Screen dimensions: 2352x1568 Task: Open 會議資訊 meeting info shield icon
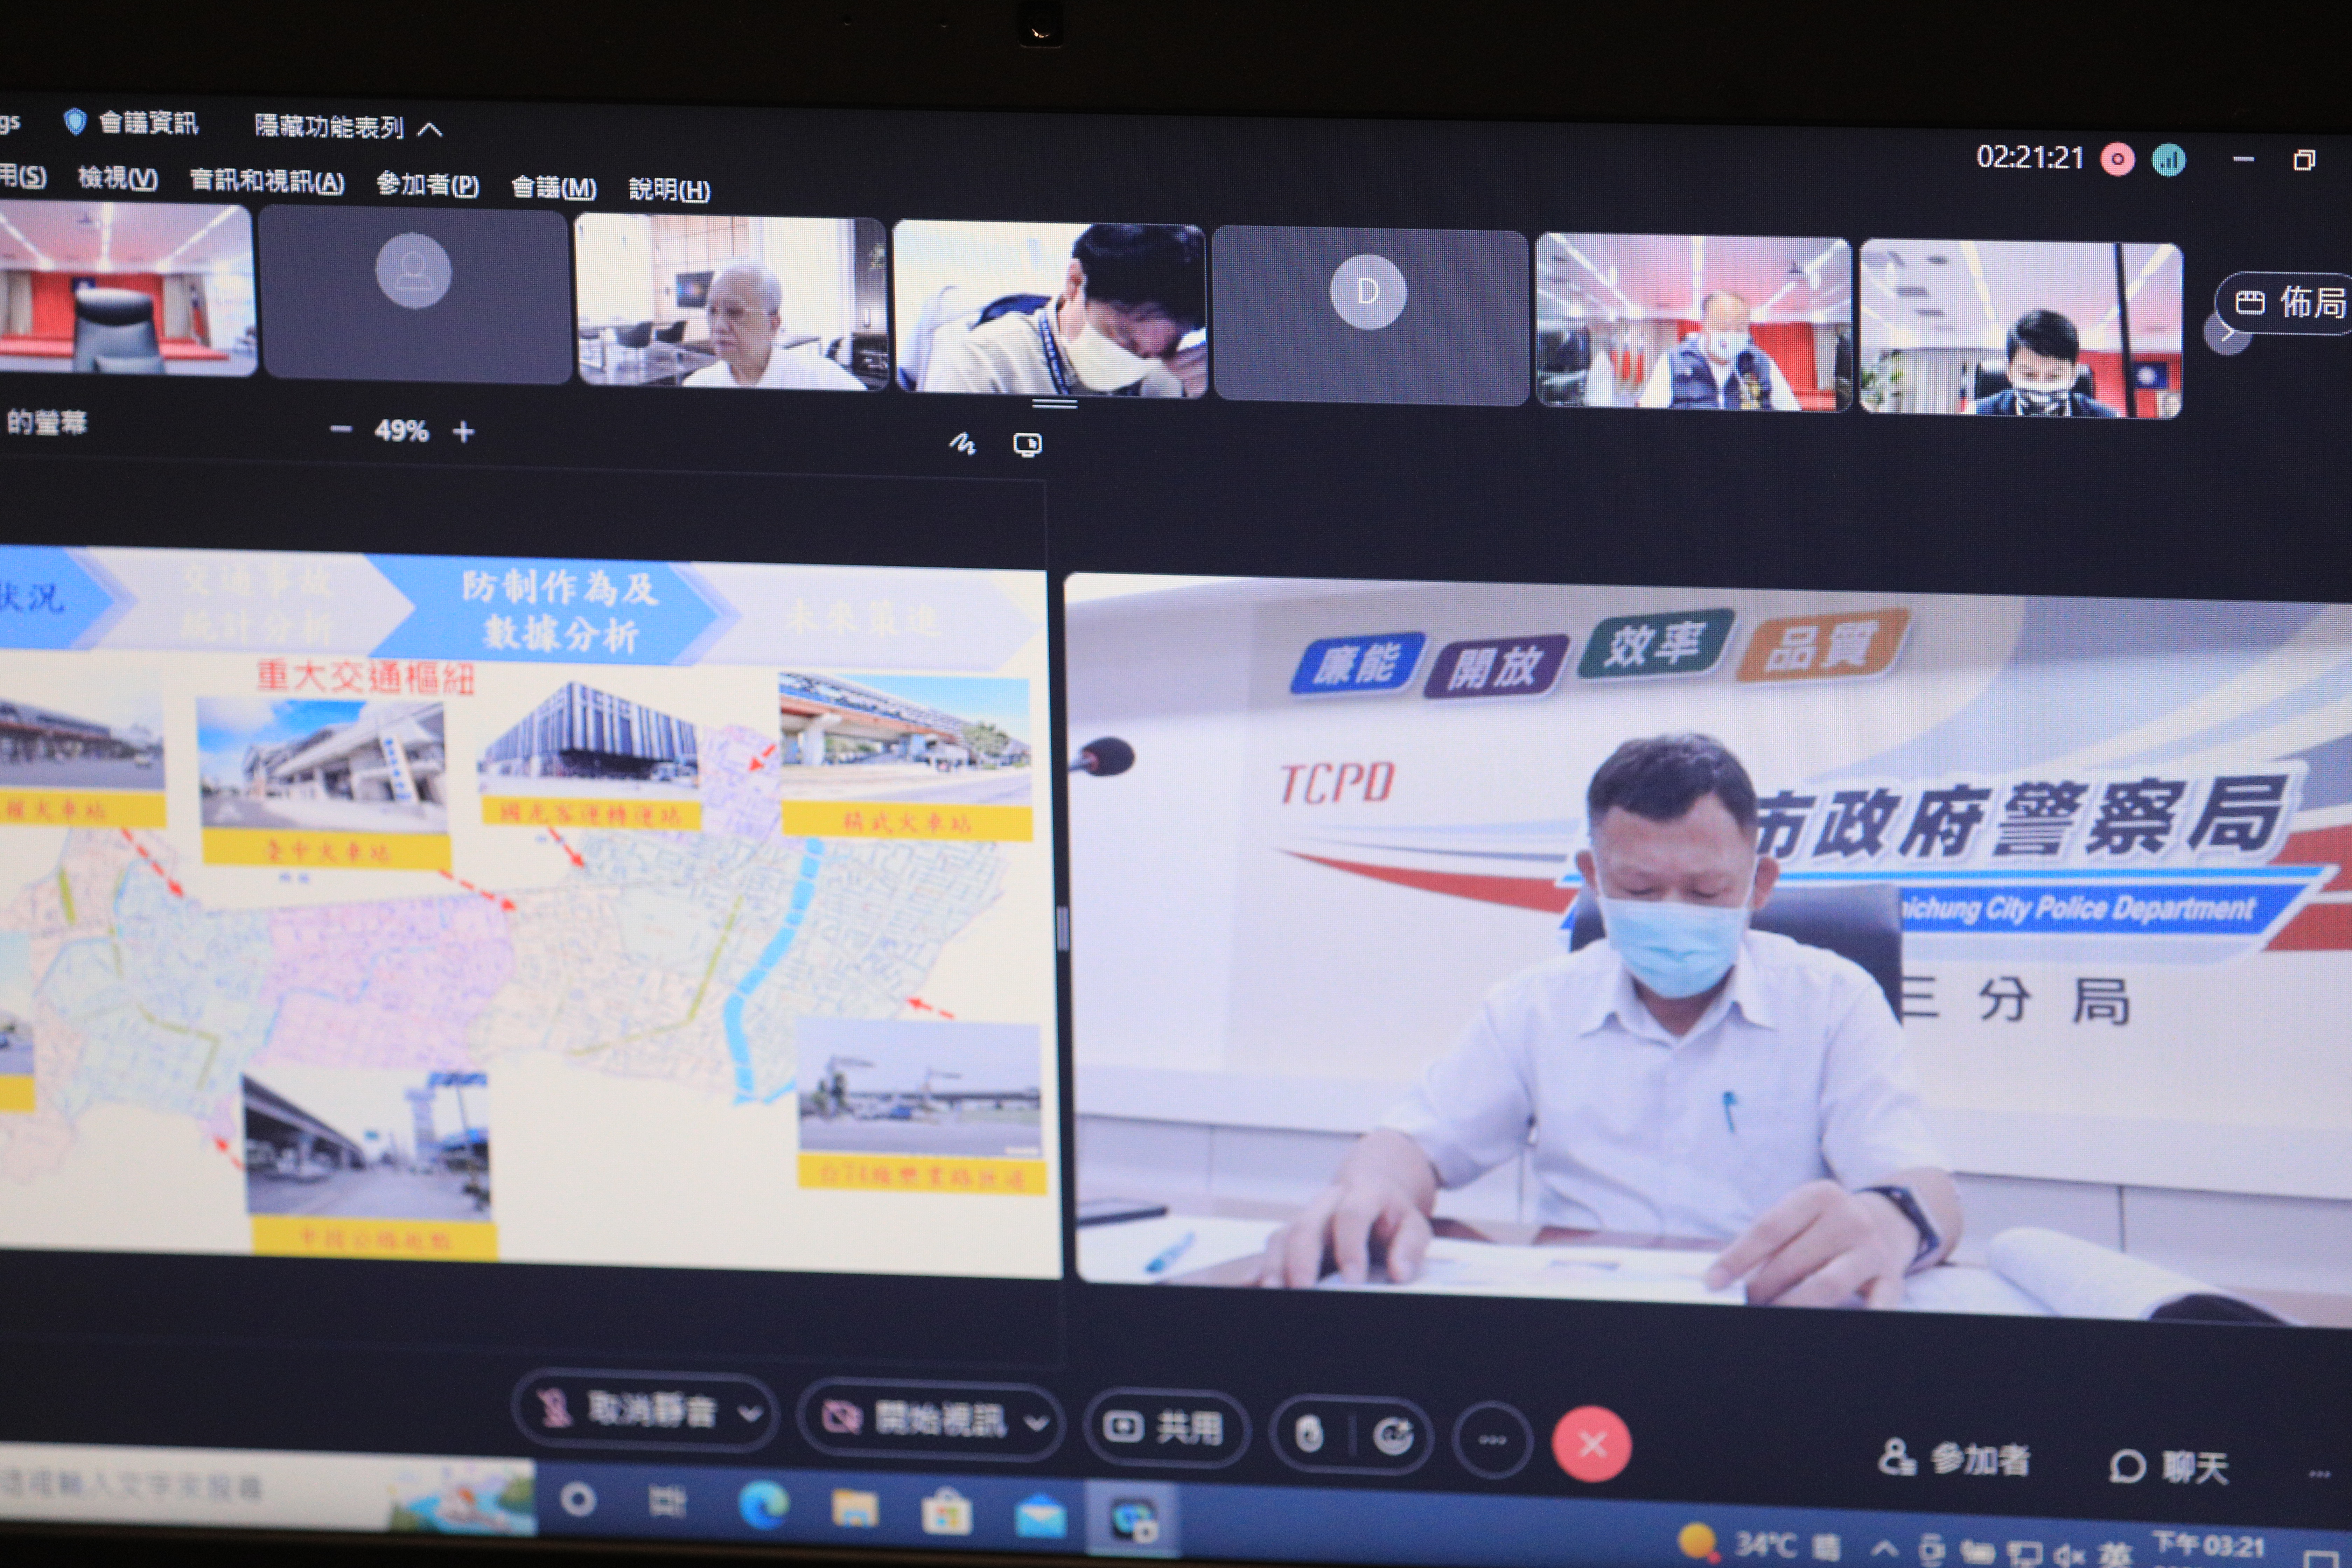(x=75, y=122)
